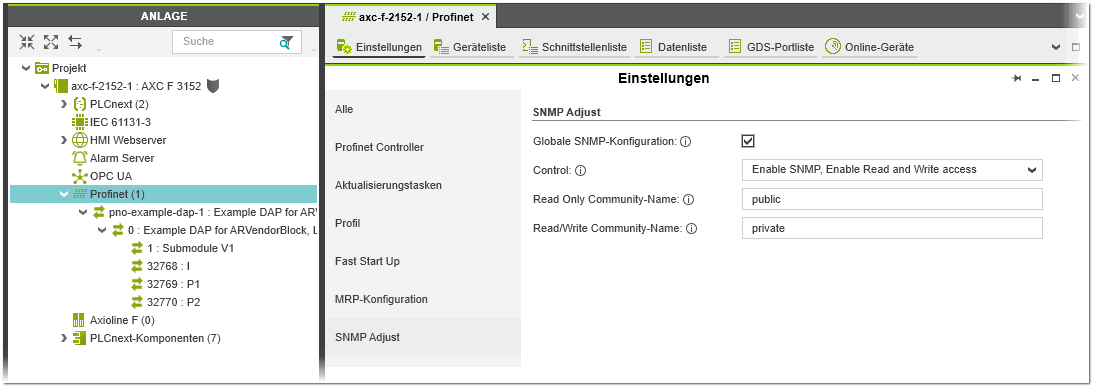Click Read Only Community-Name field
The image size is (1093, 387).
[x=892, y=199]
